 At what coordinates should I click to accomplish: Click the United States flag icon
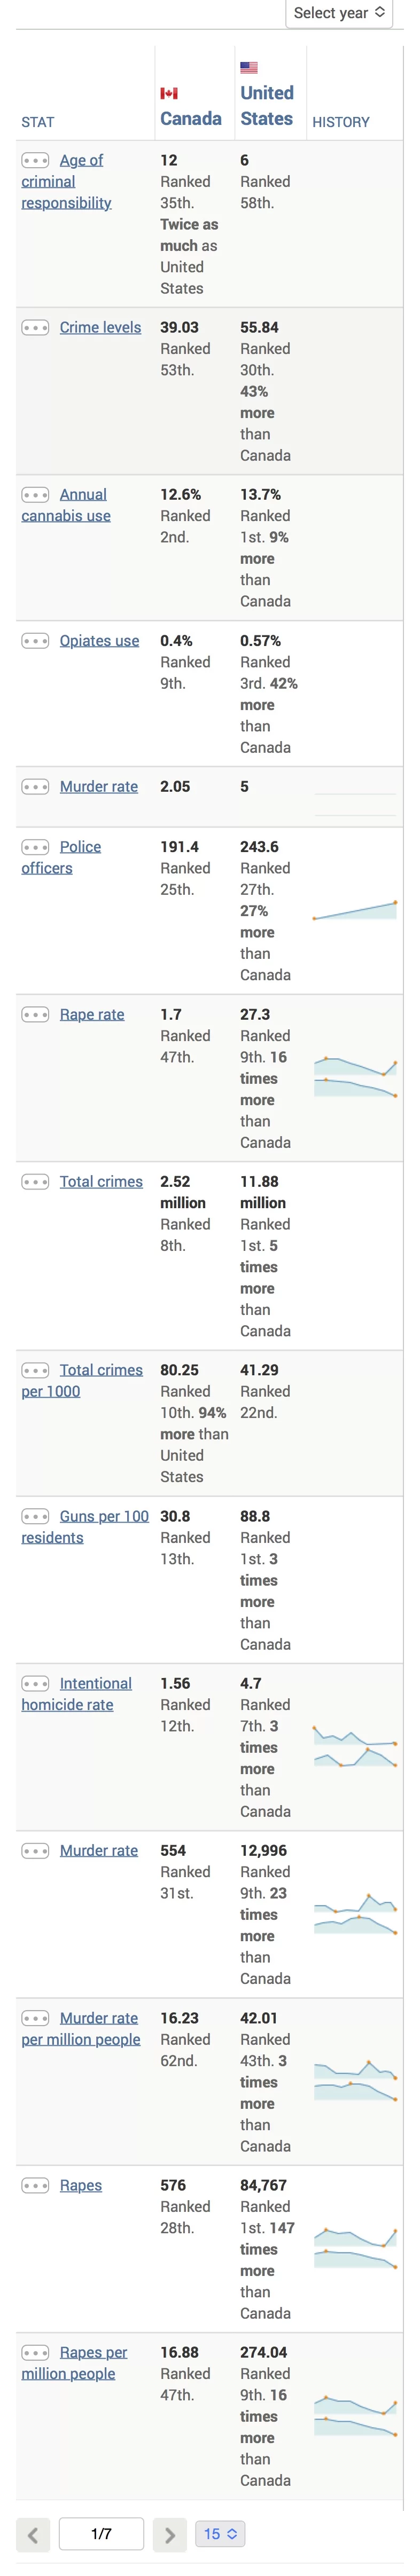pos(249,67)
